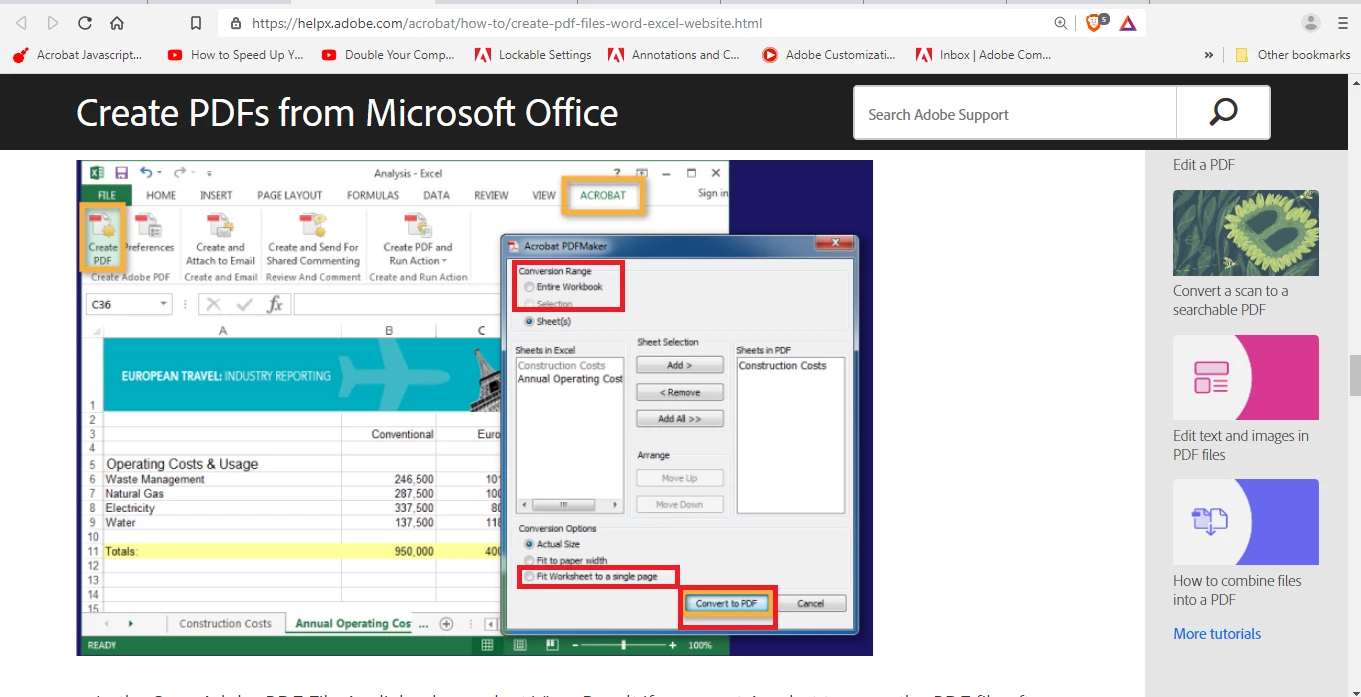The width and height of the screenshot is (1361, 697).
Task: Open the Other bookmarks folder
Action: click(x=1293, y=55)
